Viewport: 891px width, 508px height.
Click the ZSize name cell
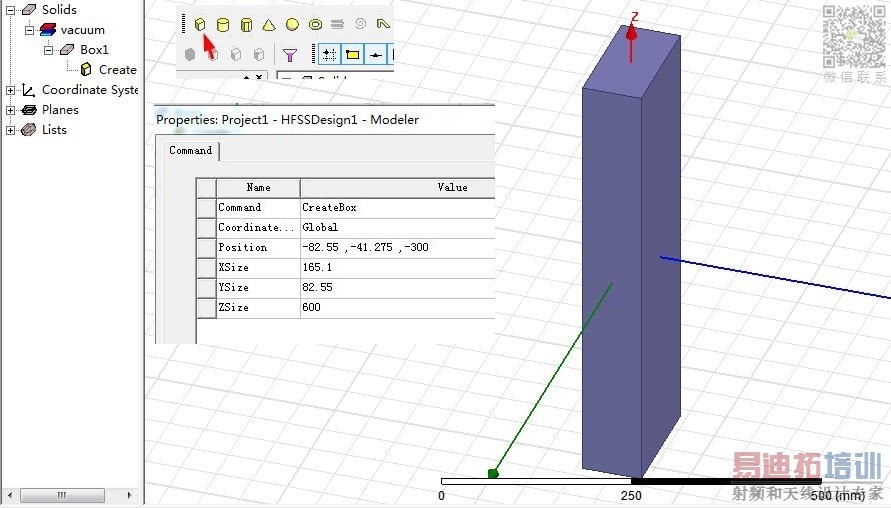tap(259, 307)
